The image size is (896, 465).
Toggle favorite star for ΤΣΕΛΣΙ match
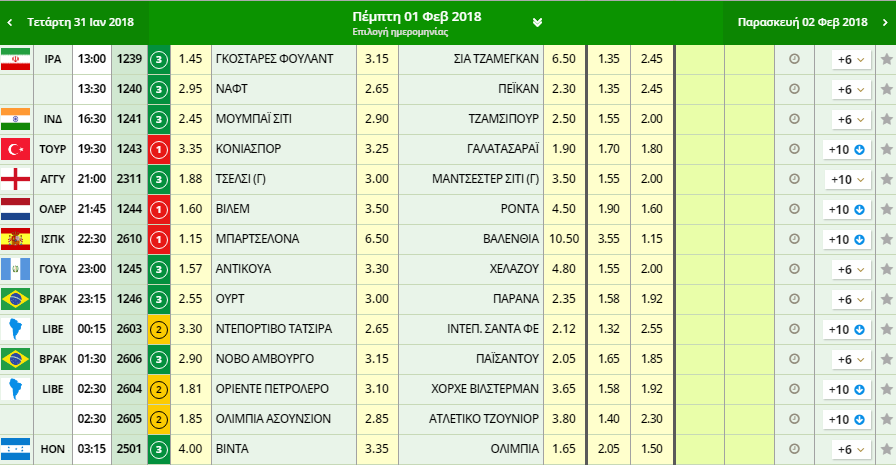886,180
